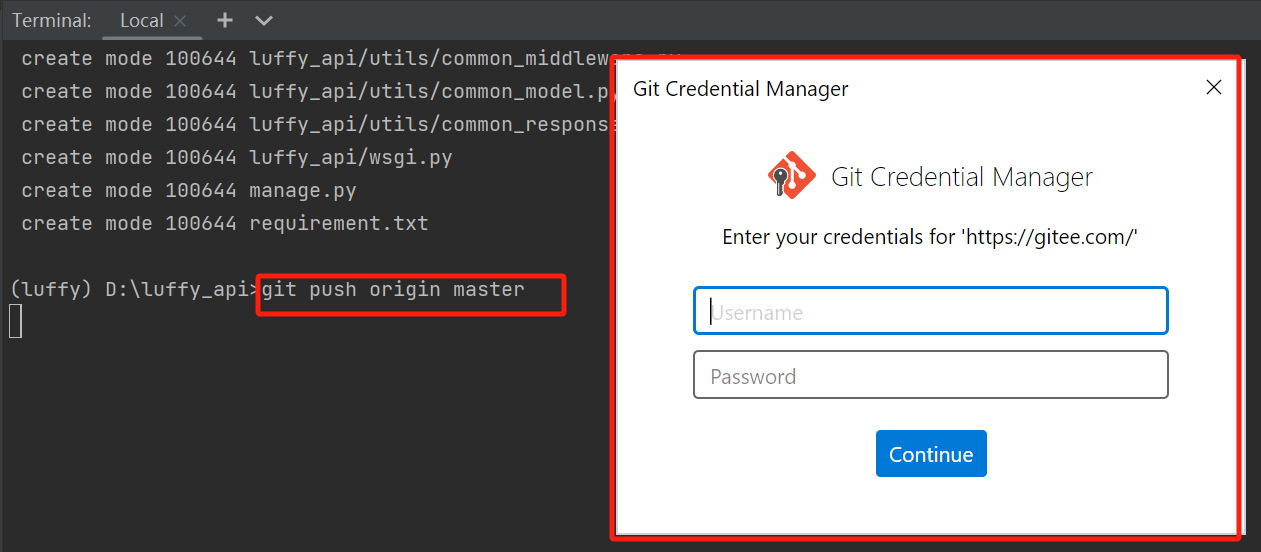Close the Local terminal tab

click(x=180, y=21)
